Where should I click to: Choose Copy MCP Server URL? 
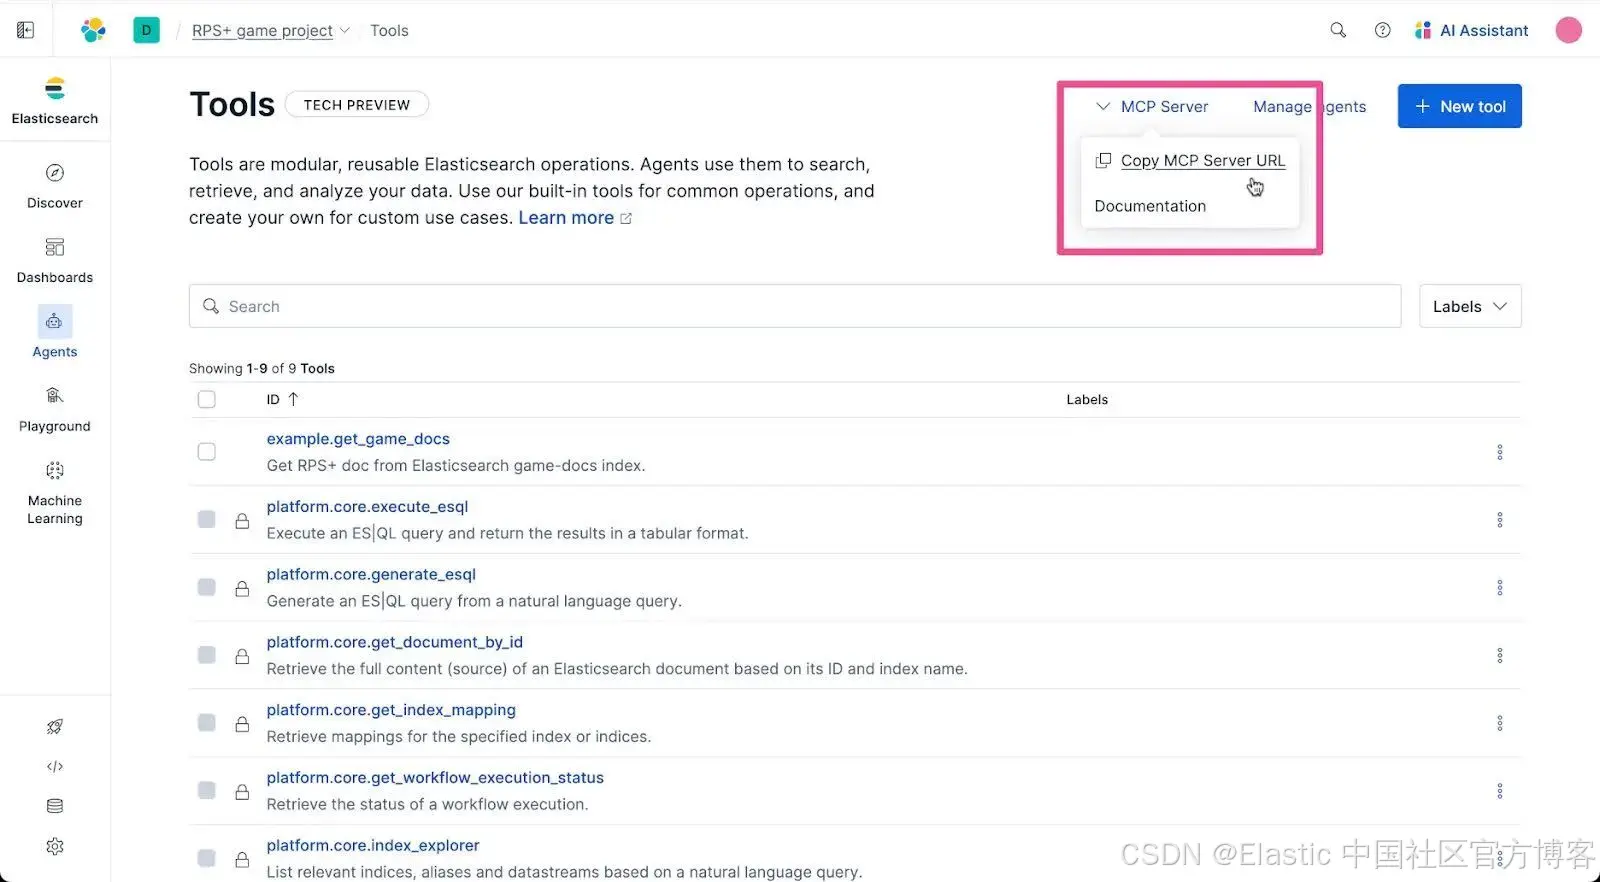pyautogui.click(x=1190, y=160)
